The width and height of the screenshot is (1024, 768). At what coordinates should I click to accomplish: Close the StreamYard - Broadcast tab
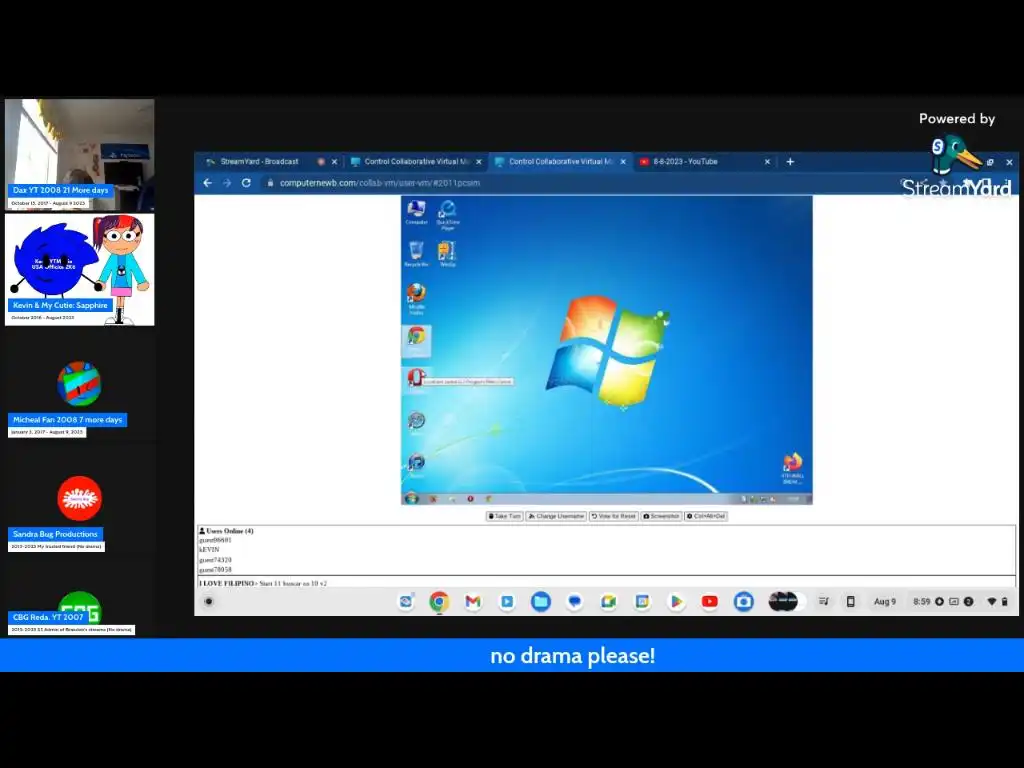334,162
